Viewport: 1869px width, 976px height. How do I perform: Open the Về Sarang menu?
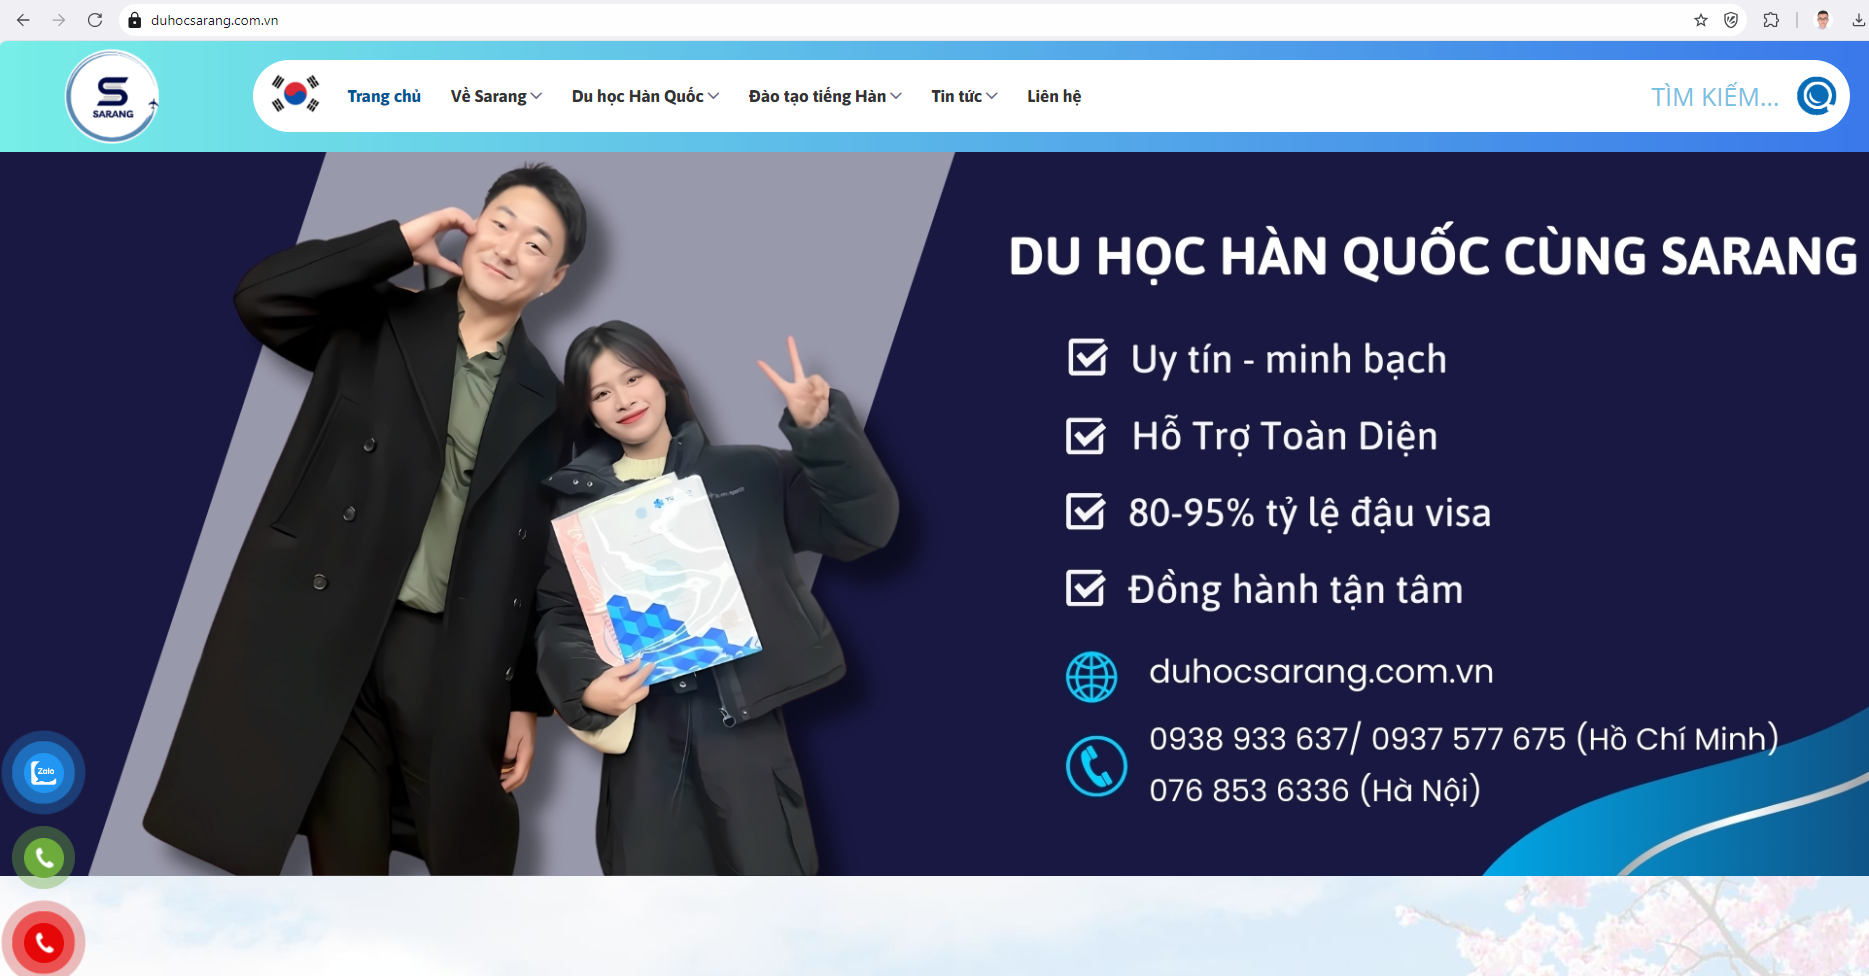coord(488,96)
